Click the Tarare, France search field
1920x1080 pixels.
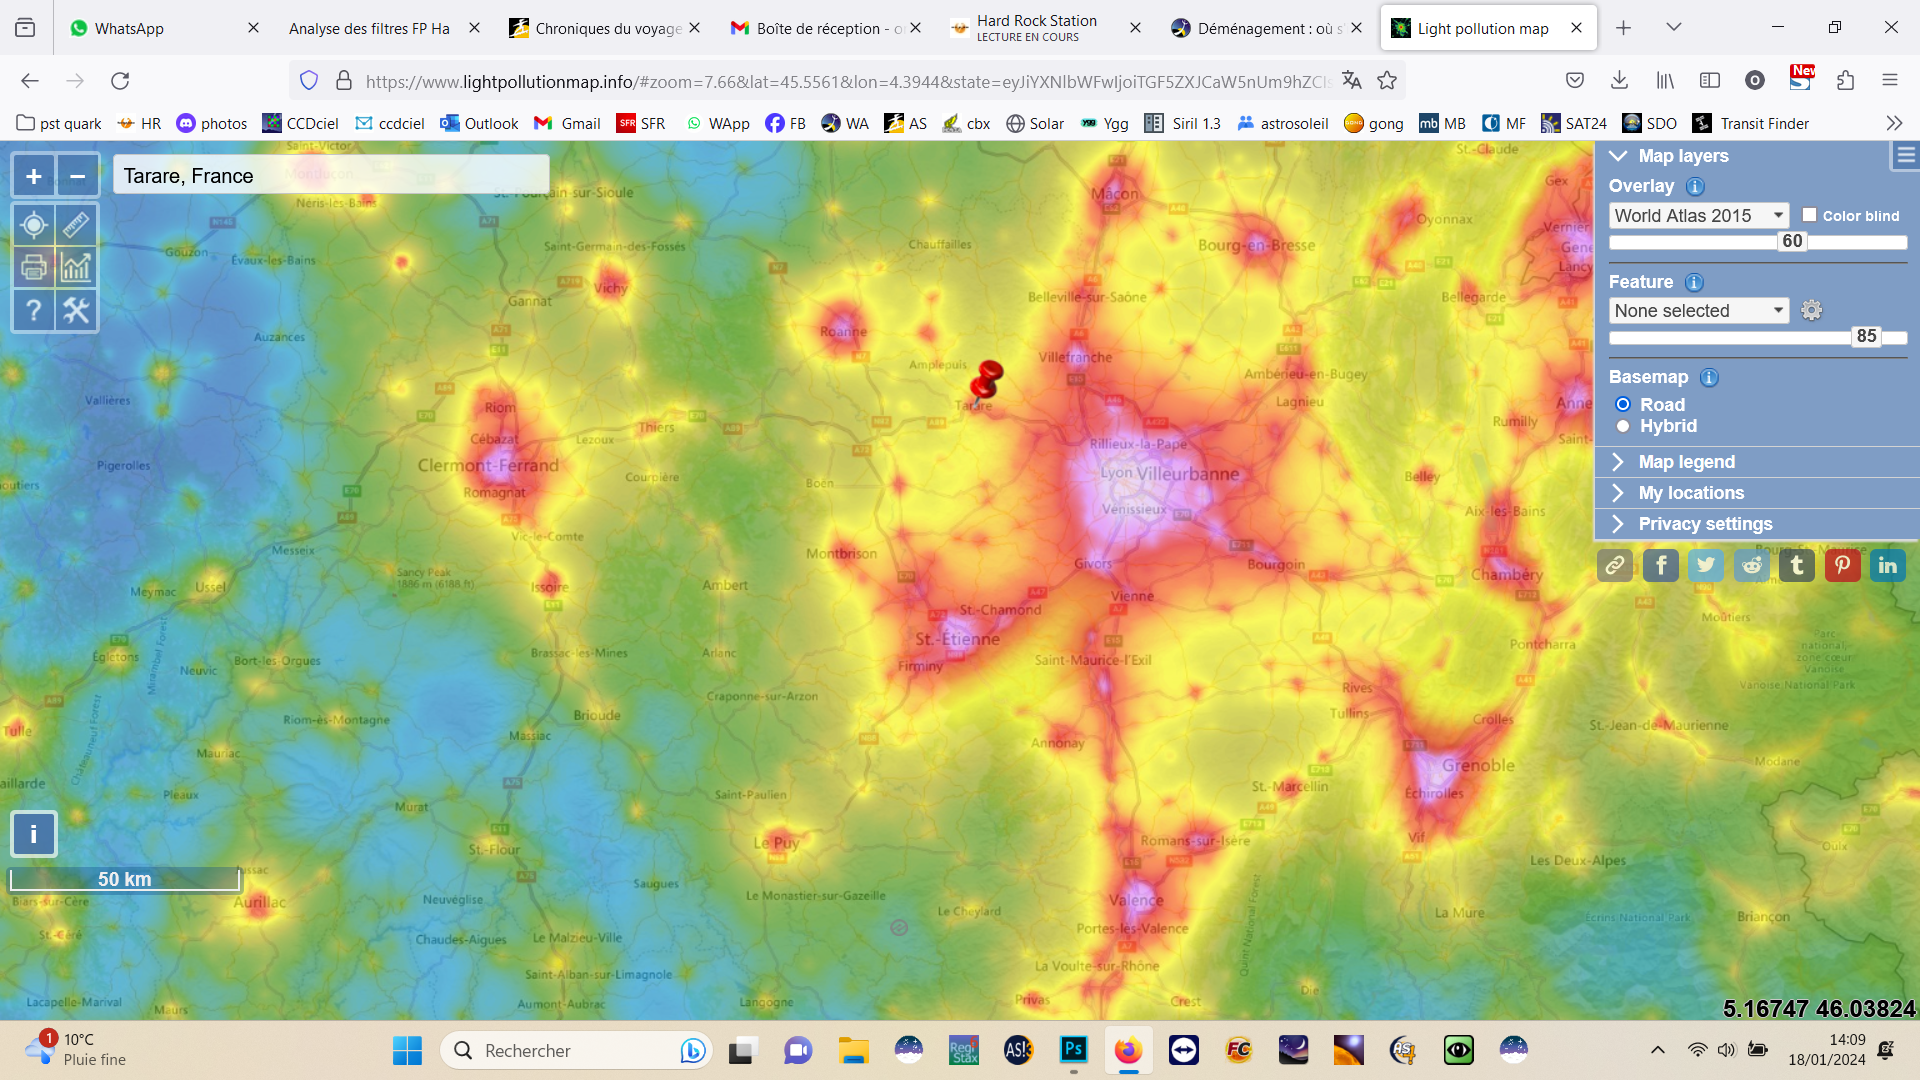(330, 176)
